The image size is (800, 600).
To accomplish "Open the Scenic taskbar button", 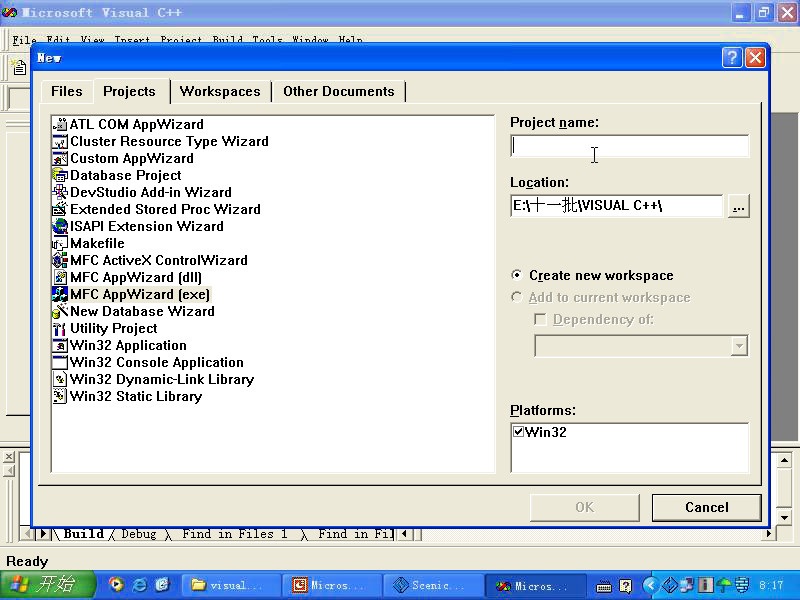I will (x=432, y=585).
